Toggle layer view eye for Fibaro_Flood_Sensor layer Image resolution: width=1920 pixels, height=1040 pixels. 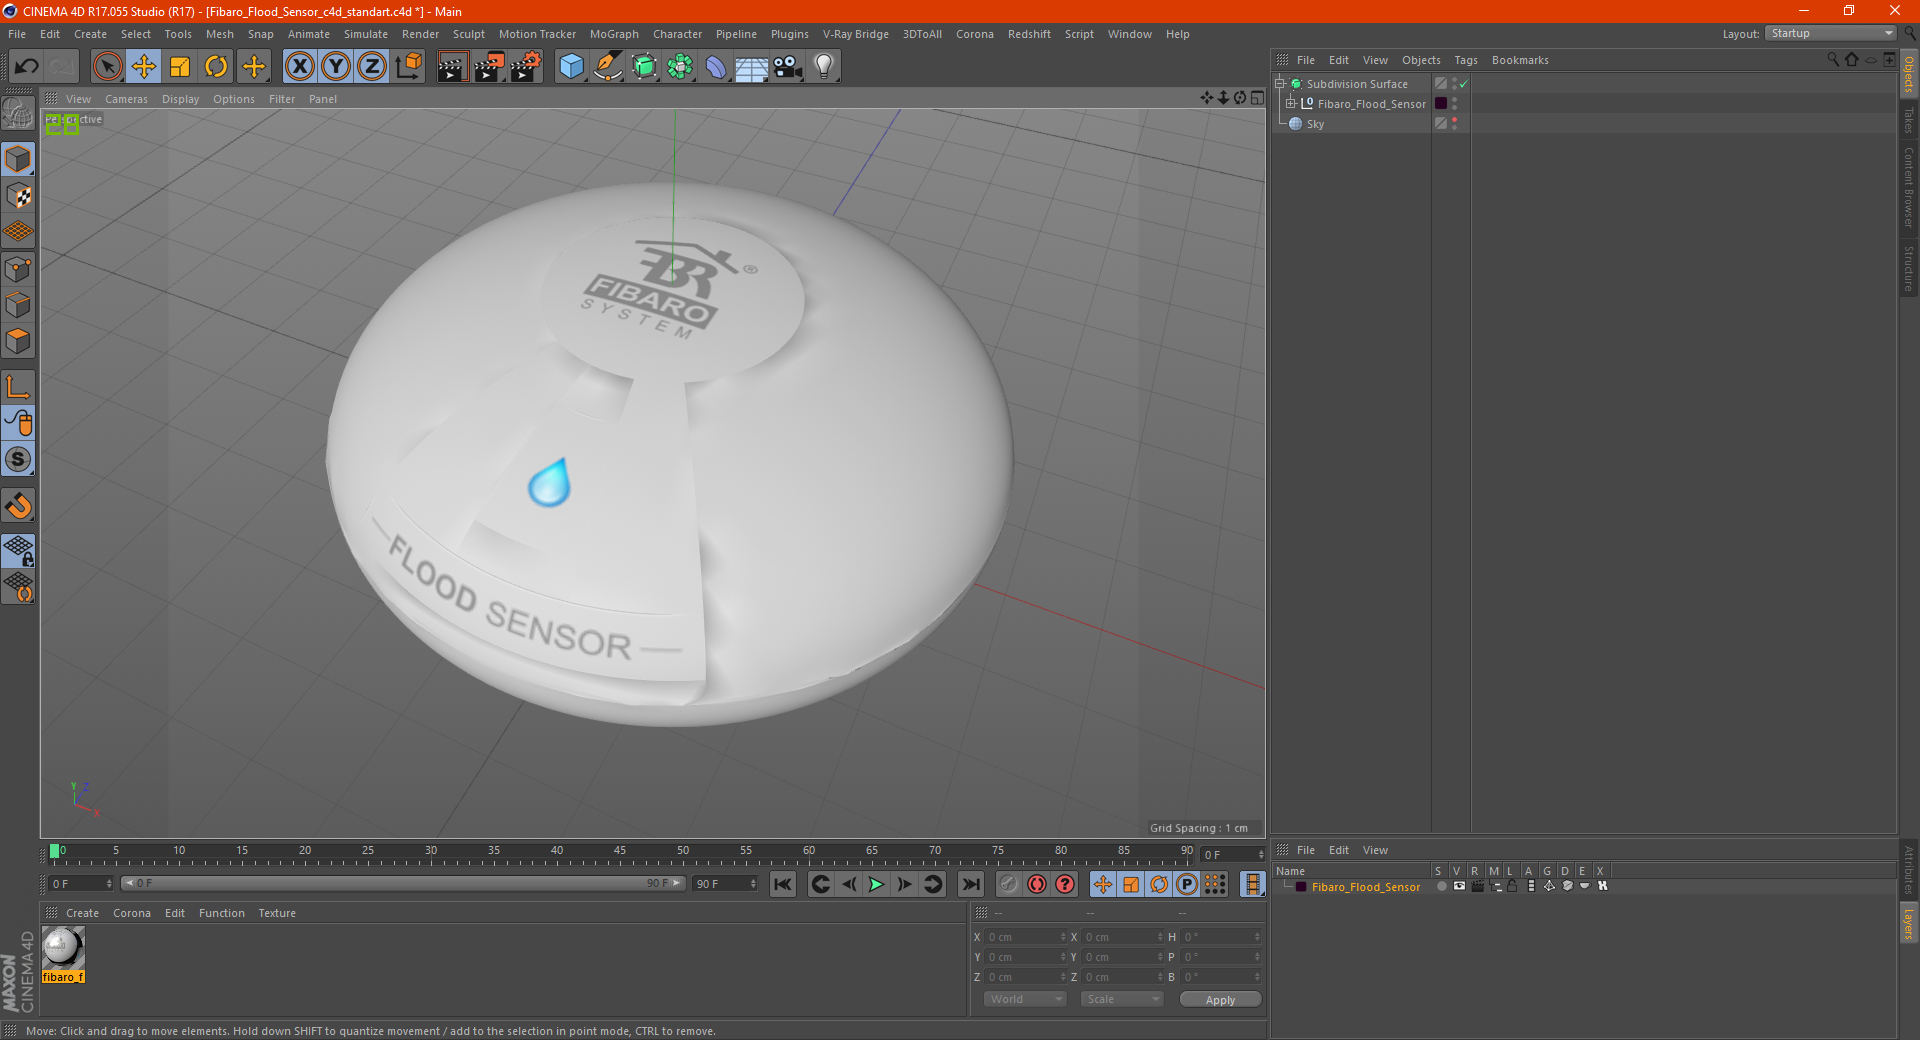tap(1459, 886)
